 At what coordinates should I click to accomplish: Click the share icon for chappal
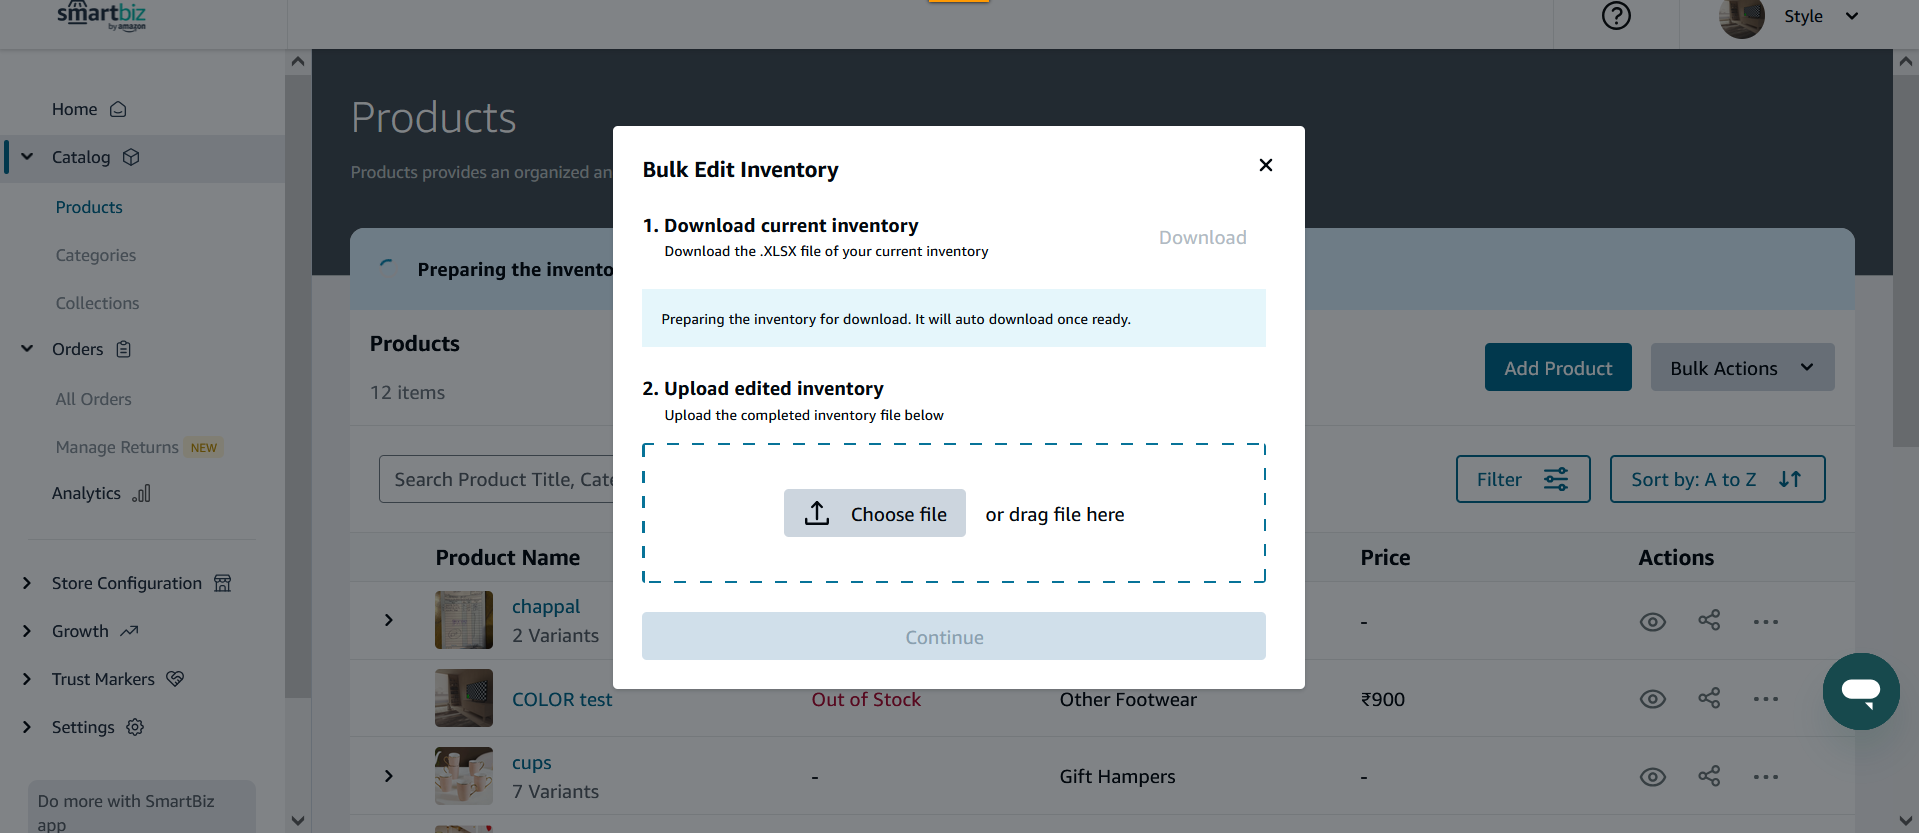1709,621
